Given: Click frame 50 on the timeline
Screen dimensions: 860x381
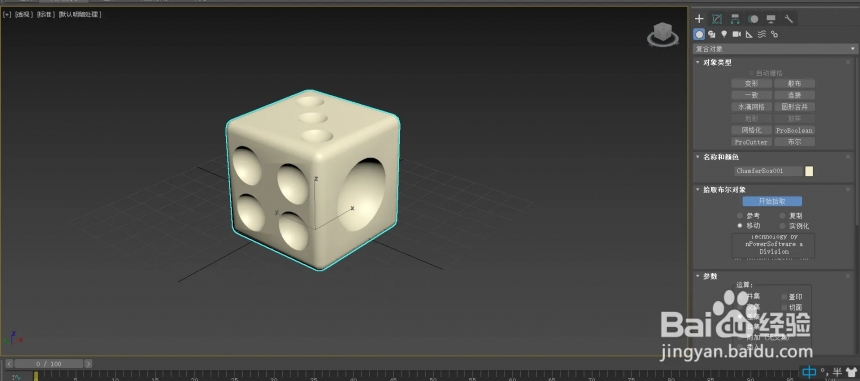Looking at the screenshot, I should 433,377.
